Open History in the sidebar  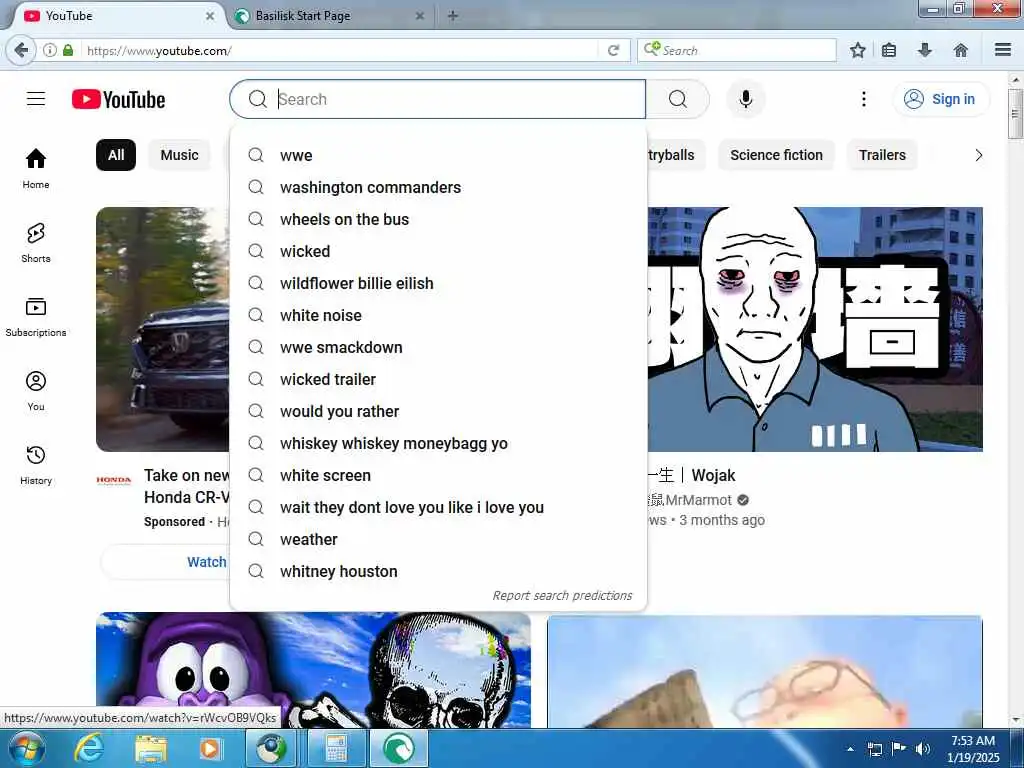click(36, 464)
